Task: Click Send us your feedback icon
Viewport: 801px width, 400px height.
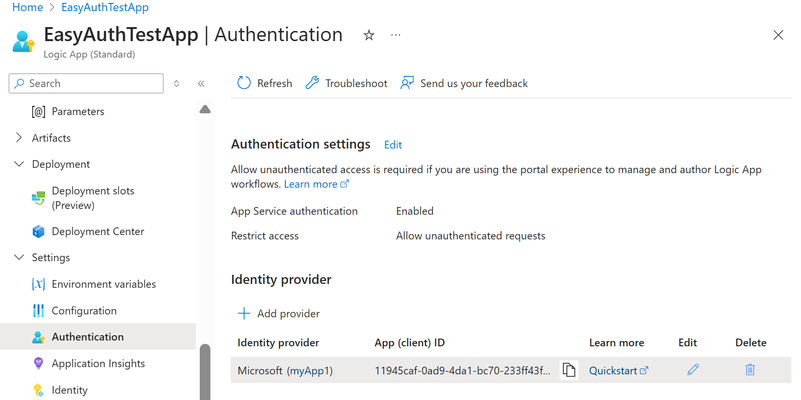Action: 407,83
